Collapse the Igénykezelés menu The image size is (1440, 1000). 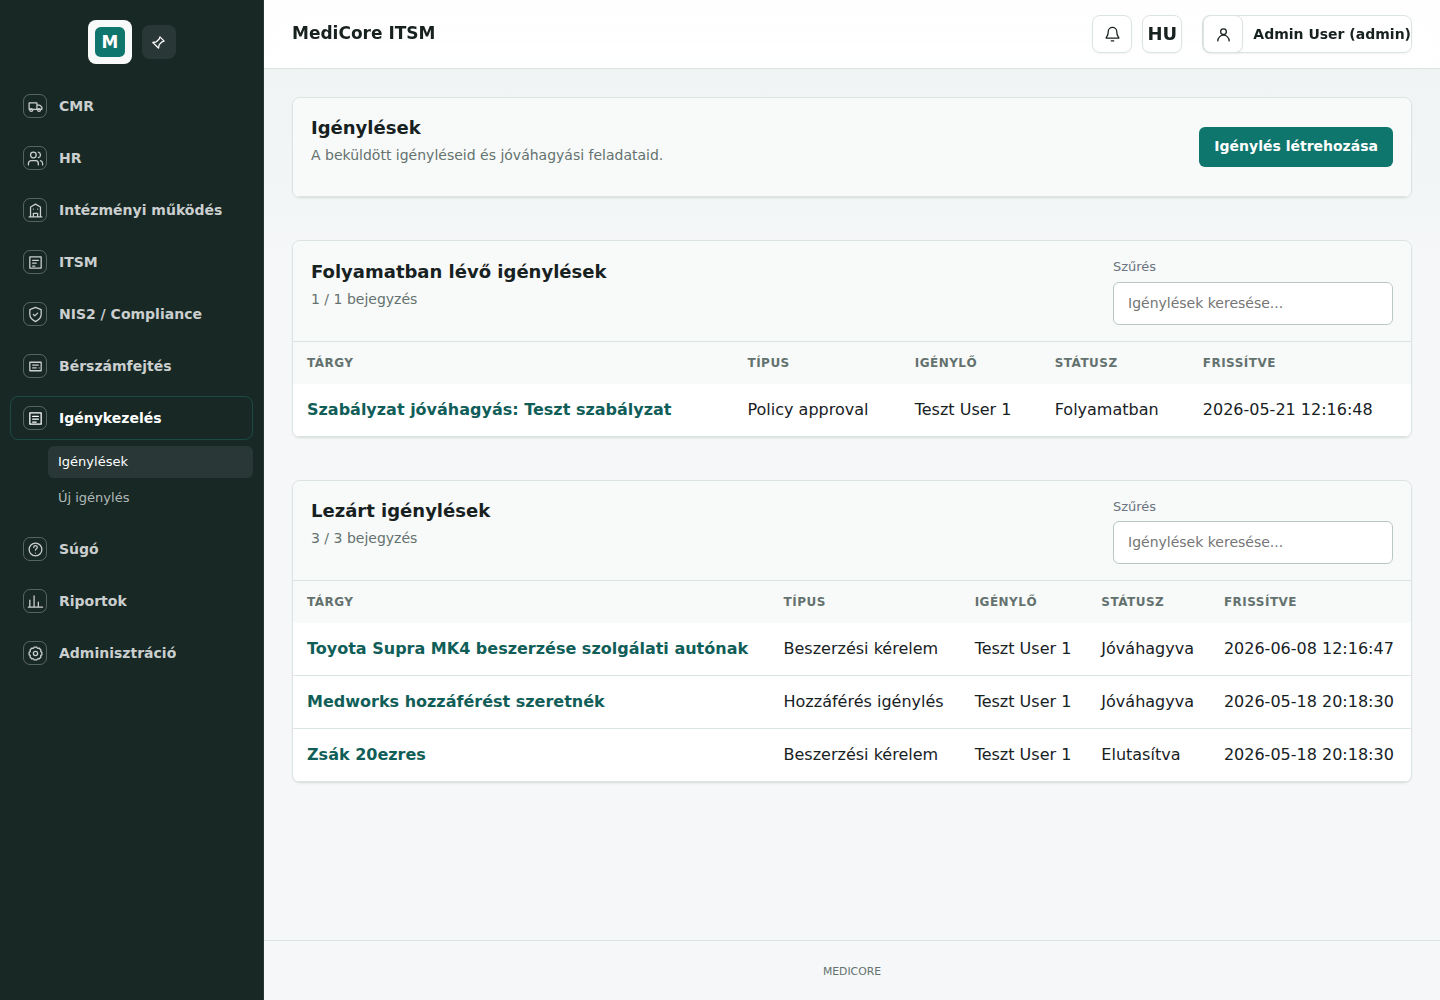click(132, 418)
